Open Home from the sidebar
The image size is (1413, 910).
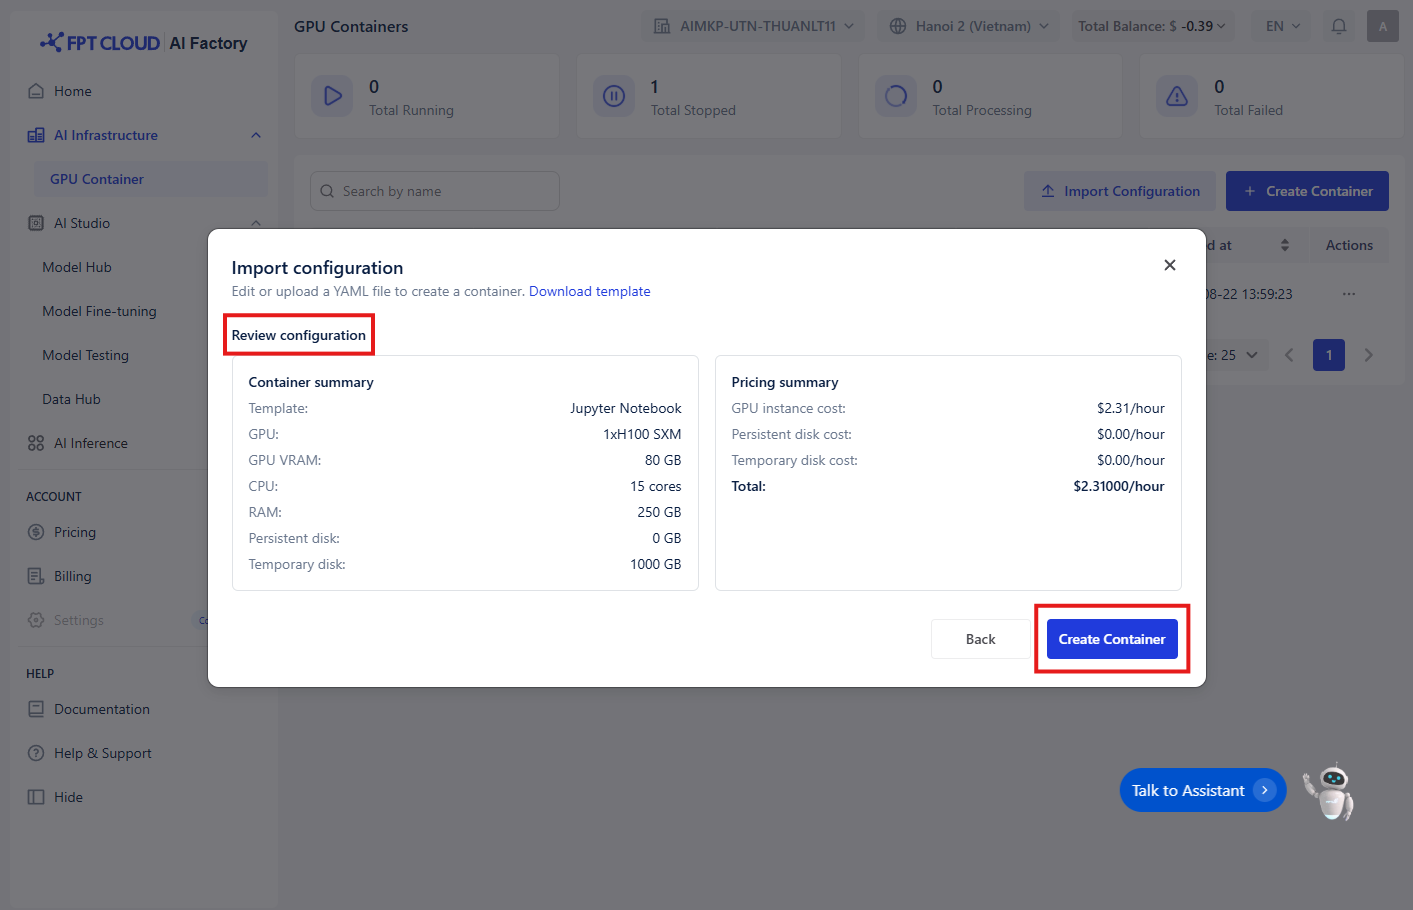point(72,91)
